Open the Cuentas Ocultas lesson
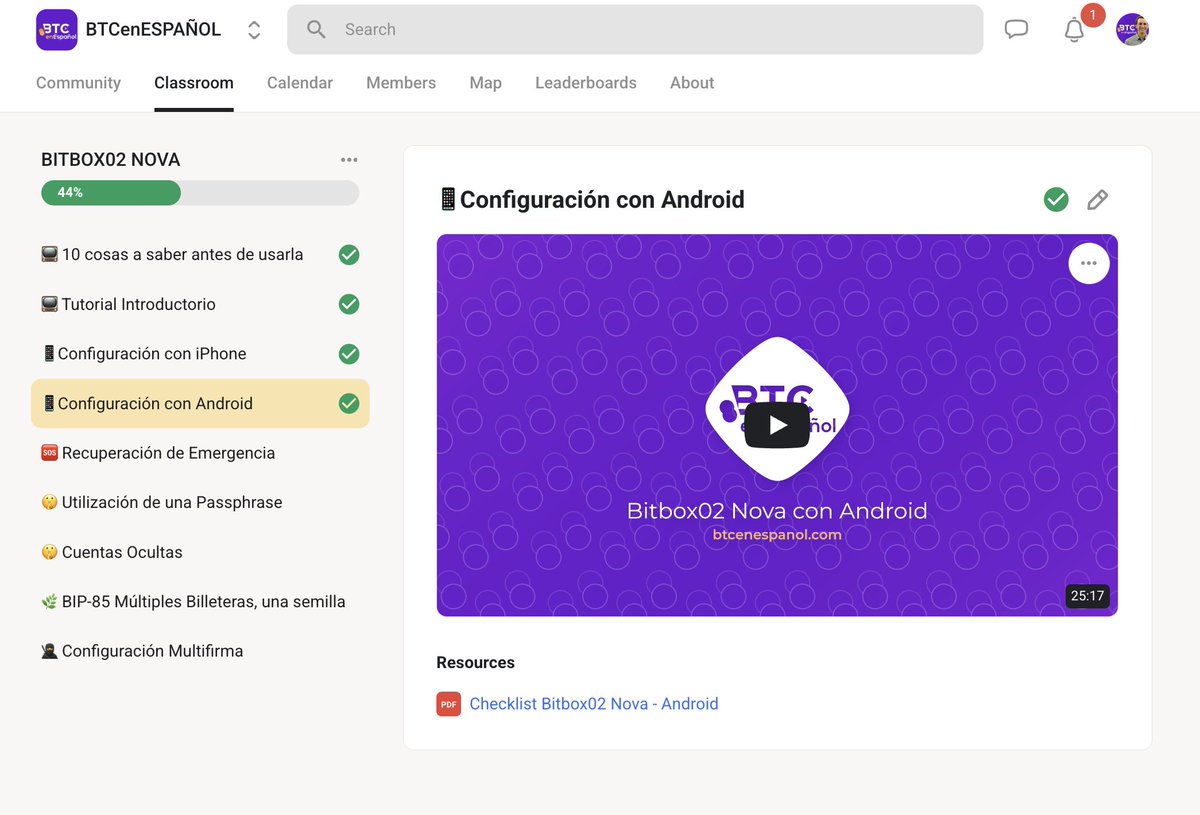 [200, 552]
